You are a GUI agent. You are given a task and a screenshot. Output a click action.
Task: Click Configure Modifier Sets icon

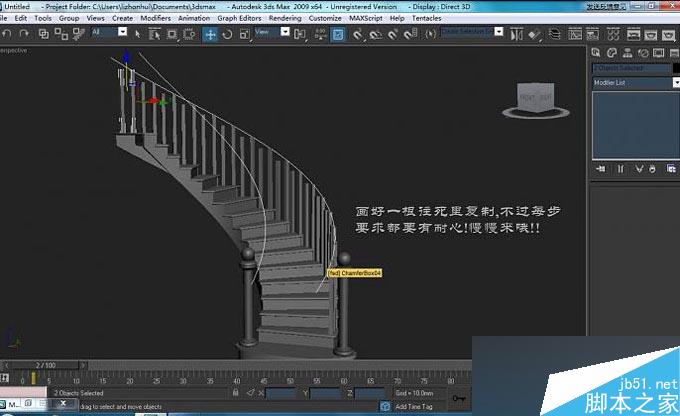(671, 169)
